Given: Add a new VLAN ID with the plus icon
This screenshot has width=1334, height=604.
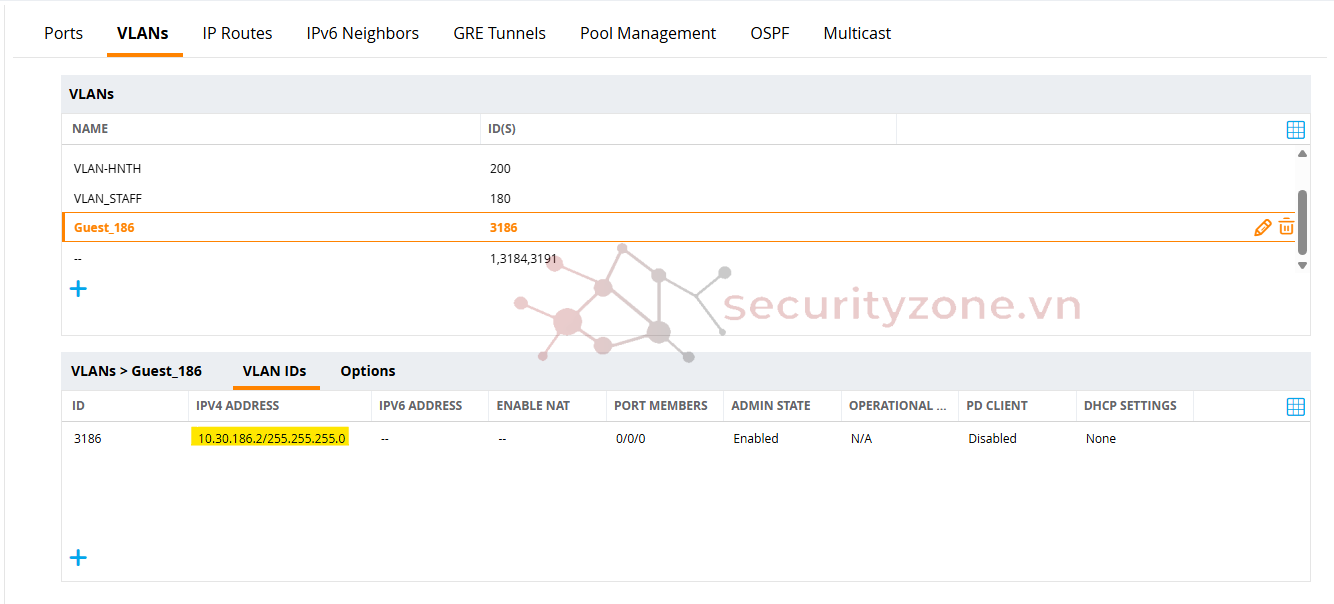Looking at the screenshot, I should click(x=78, y=557).
